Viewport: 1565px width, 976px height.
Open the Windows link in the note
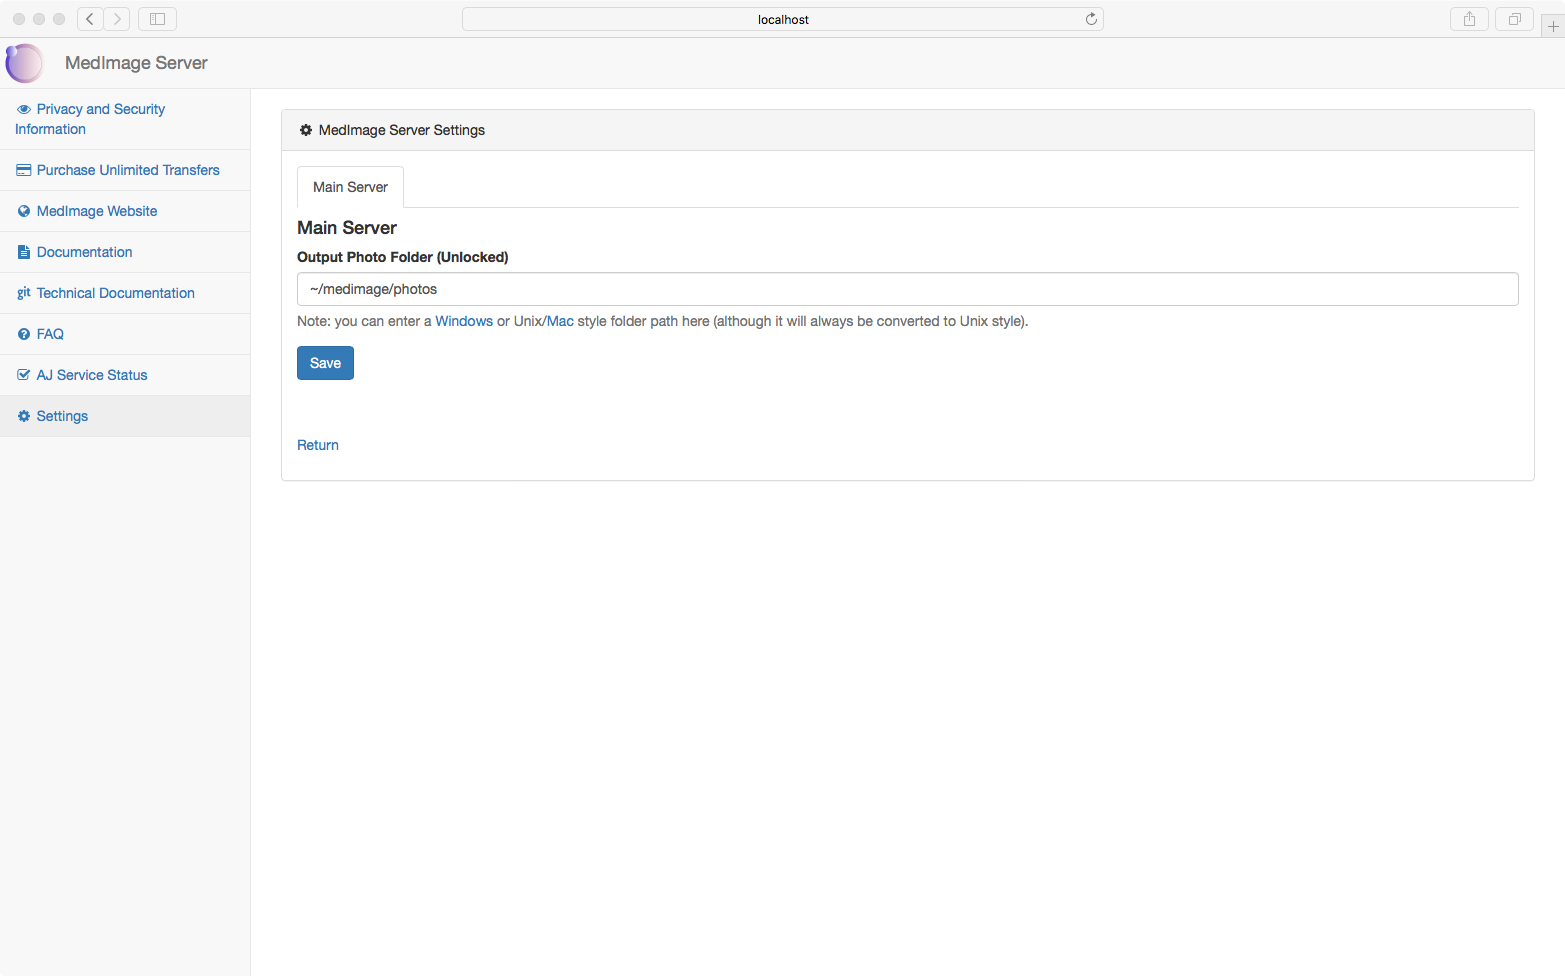(x=464, y=321)
